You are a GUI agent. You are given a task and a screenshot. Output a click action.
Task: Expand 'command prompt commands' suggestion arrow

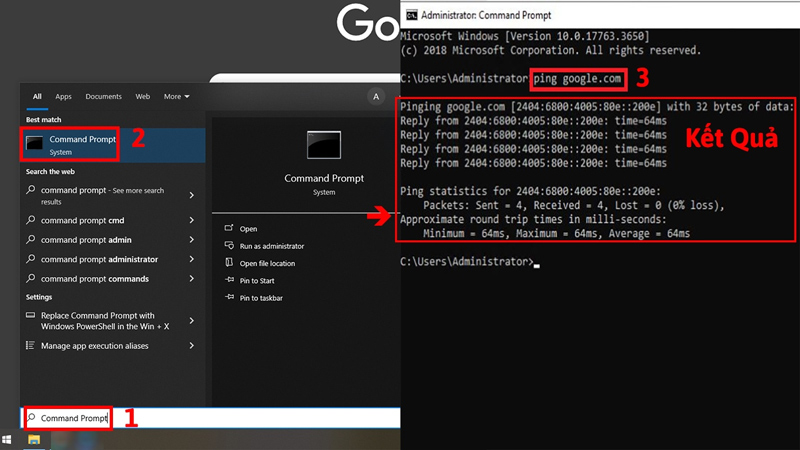point(191,279)
